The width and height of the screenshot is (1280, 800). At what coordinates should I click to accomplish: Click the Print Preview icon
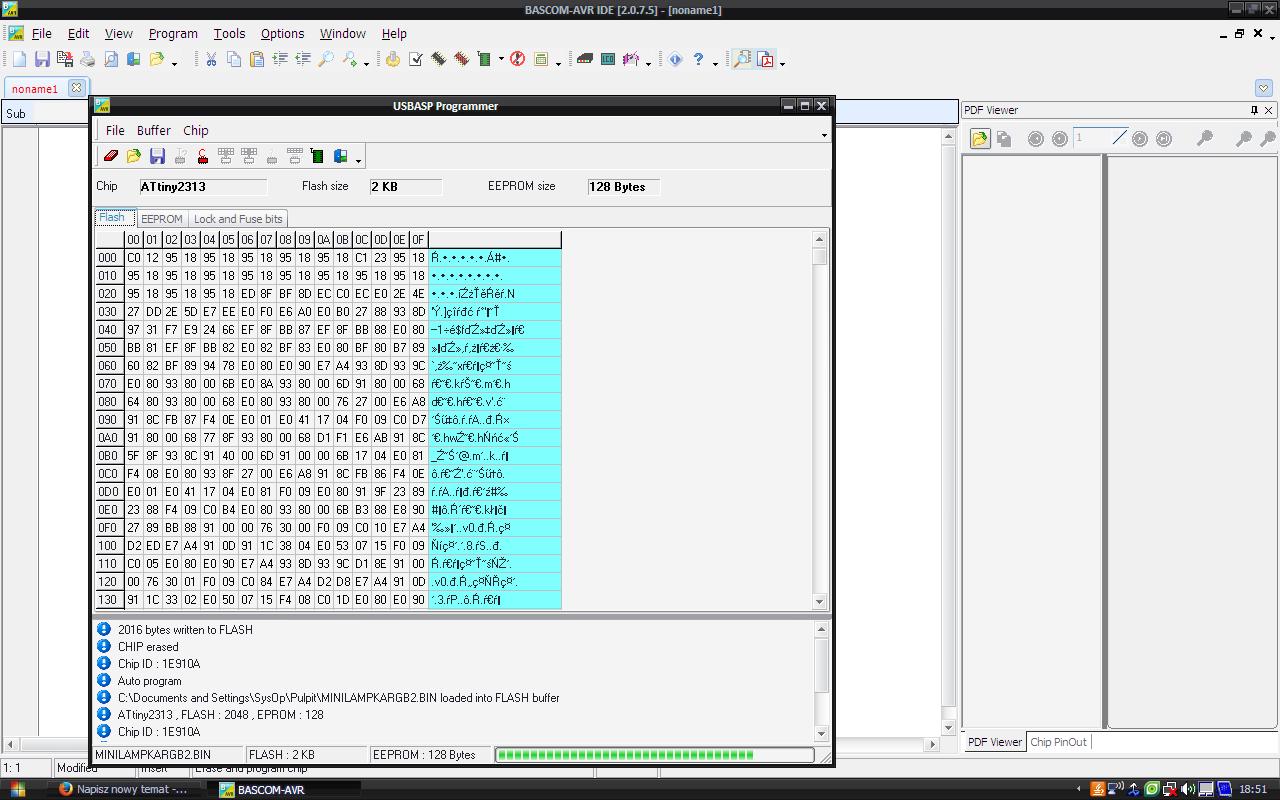pos(111,60)
